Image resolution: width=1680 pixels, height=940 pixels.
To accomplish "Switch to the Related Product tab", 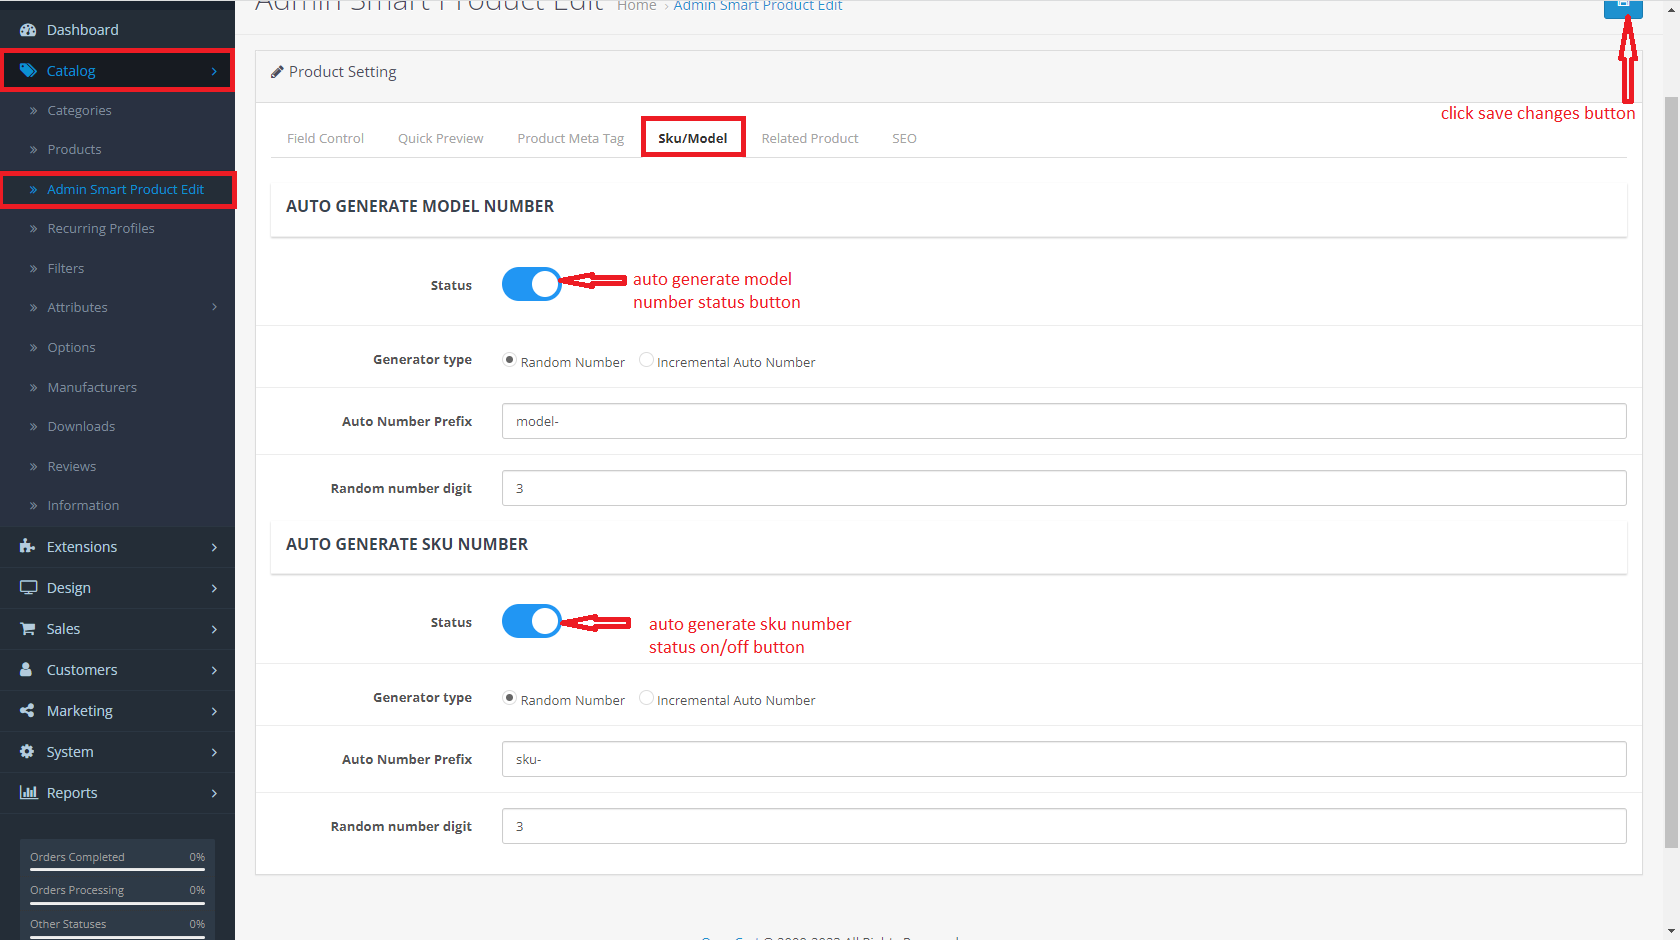I will (x=810, y=137).
